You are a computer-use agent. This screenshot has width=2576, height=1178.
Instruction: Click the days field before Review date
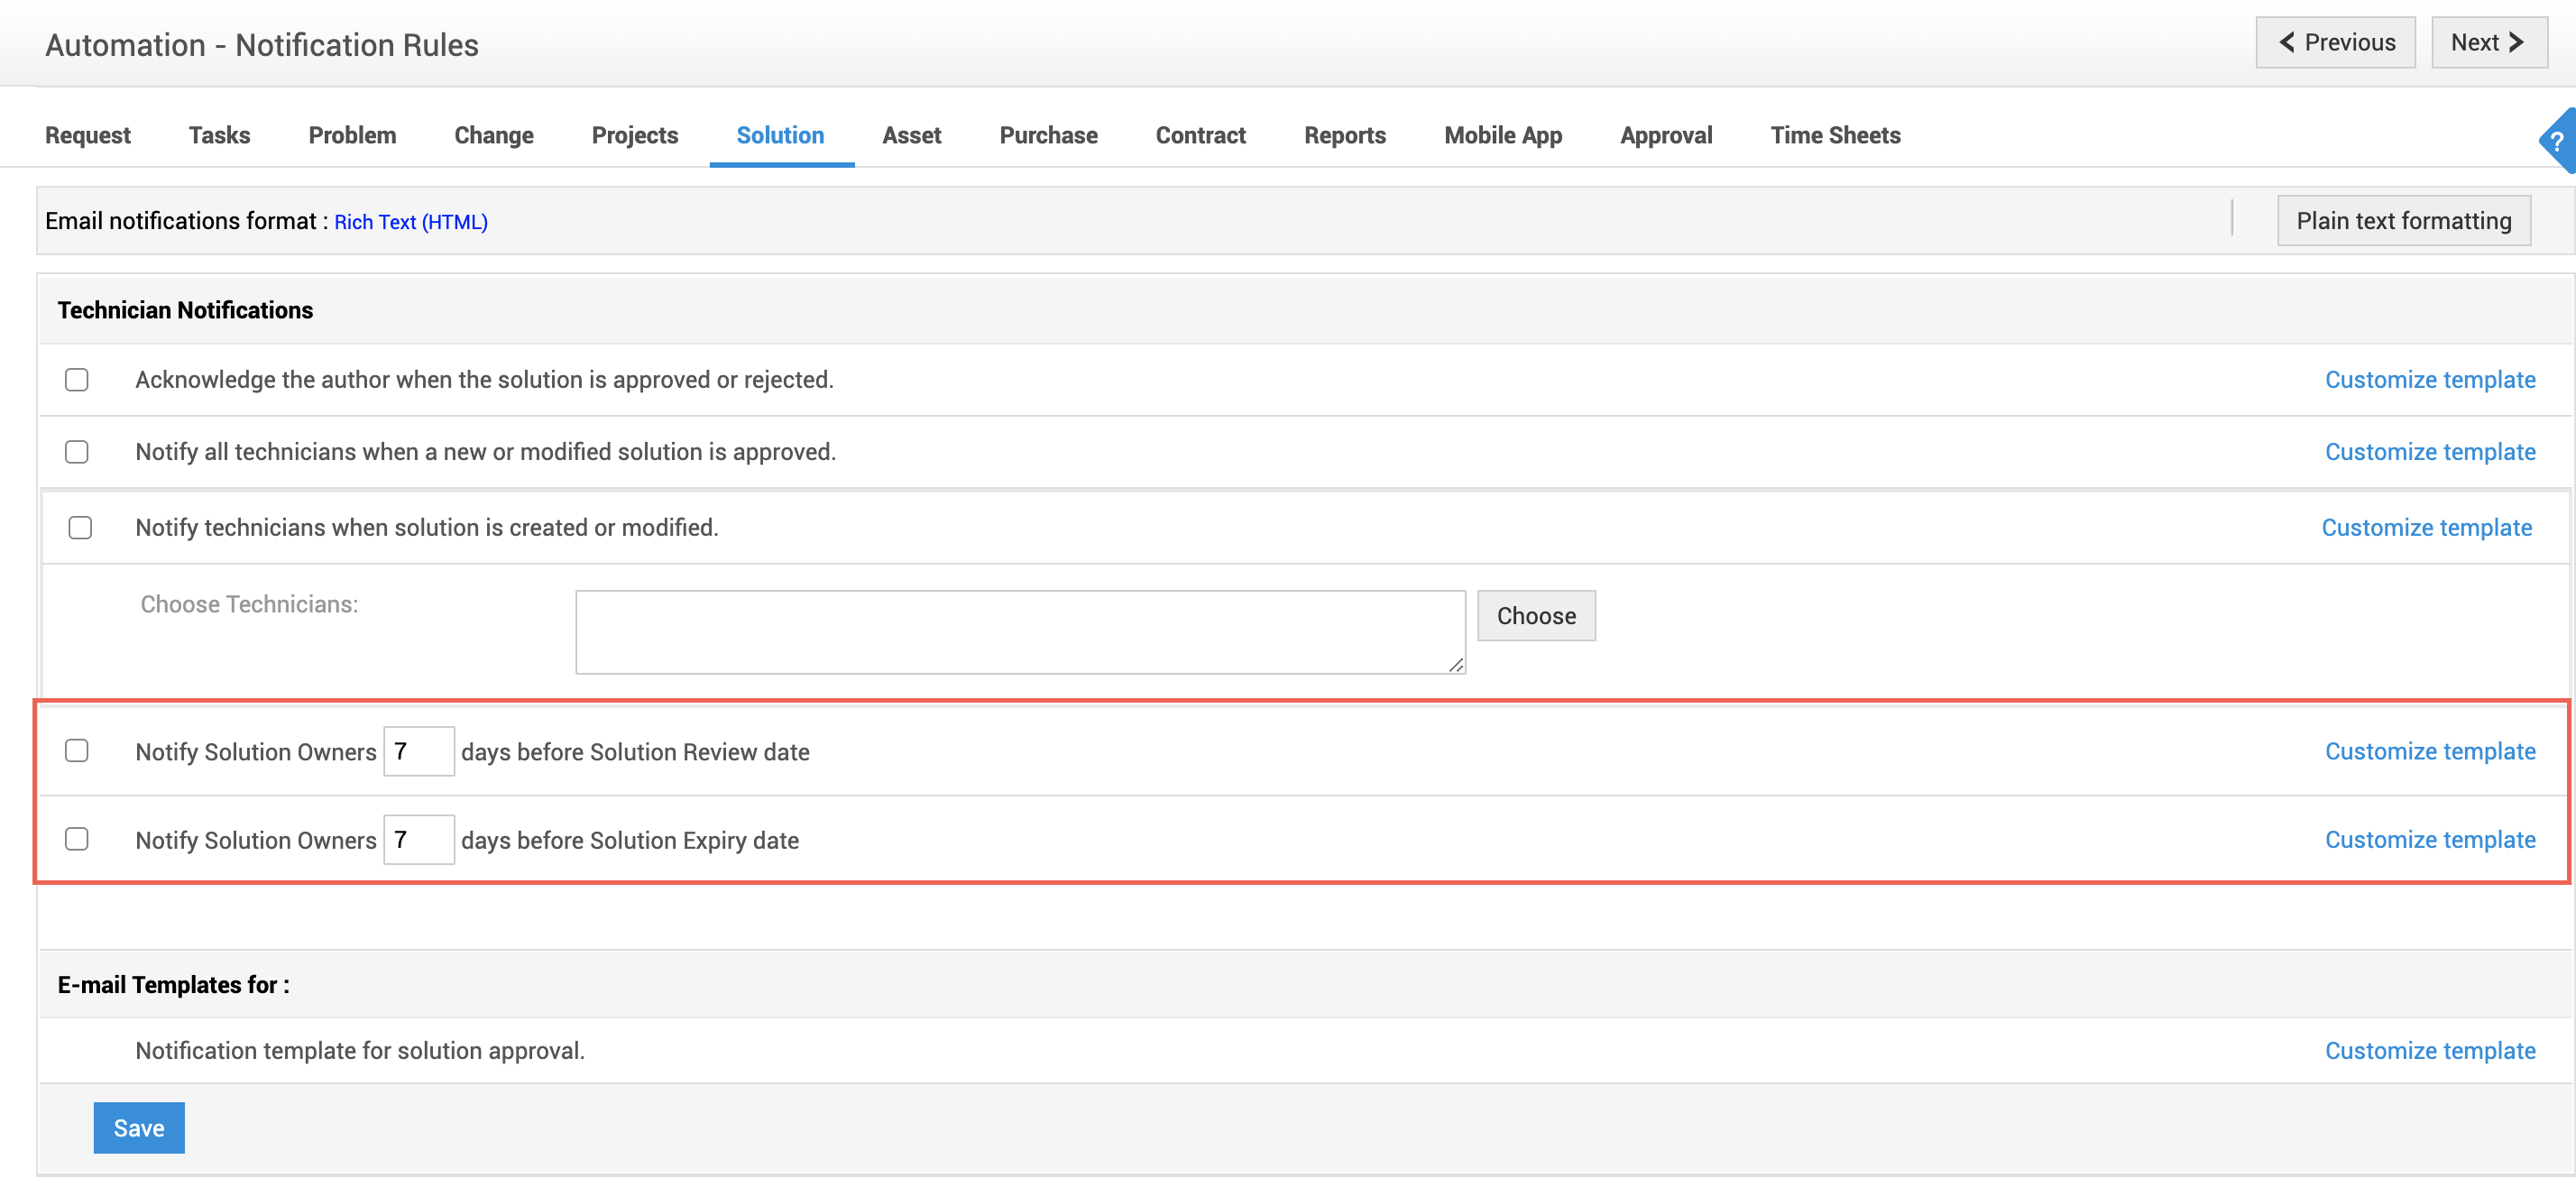coord(419,751)
